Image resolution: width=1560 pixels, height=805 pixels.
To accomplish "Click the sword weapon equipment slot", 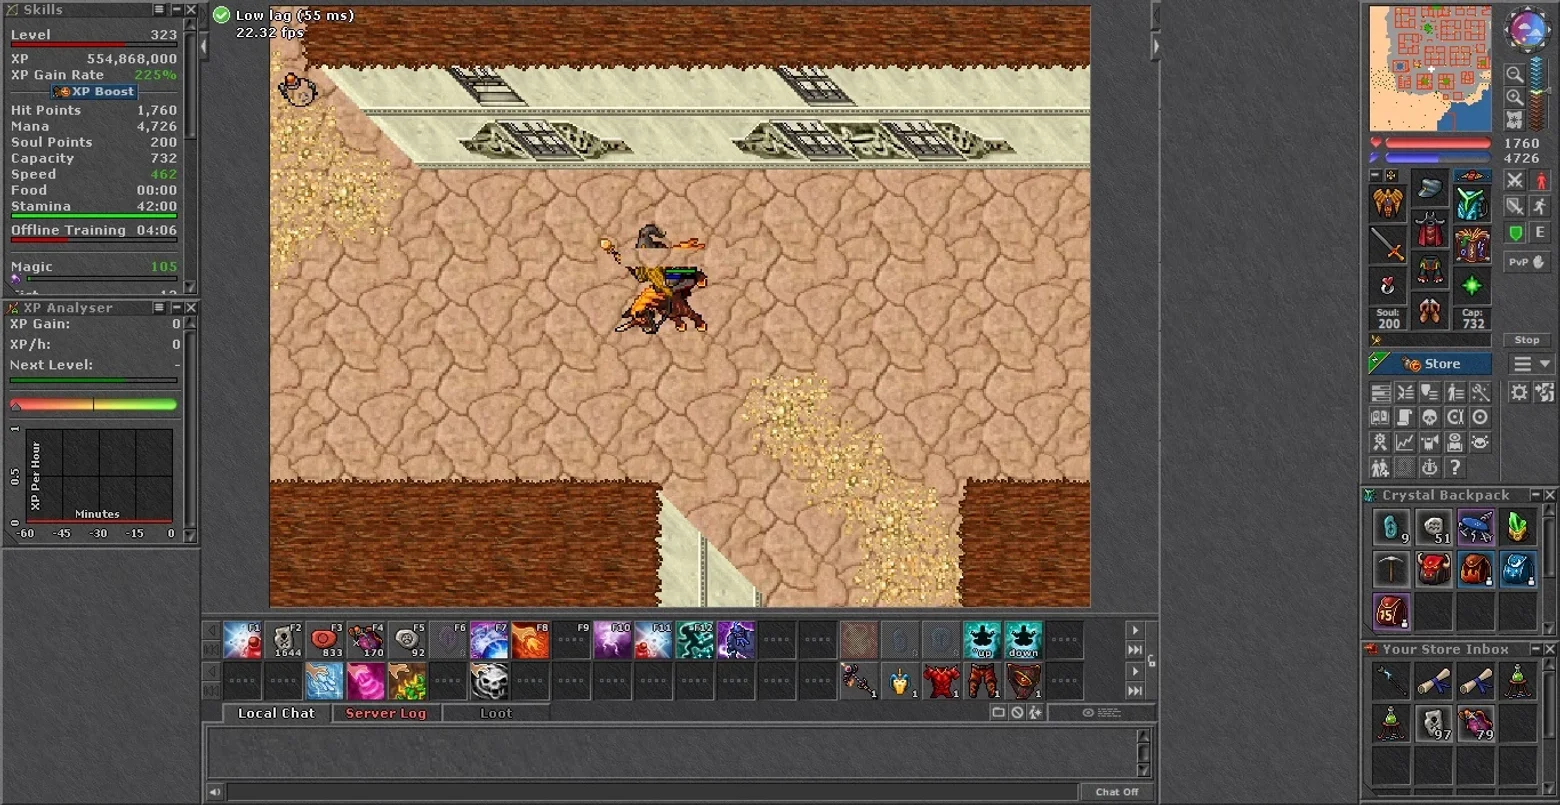I will [1387, 244].
